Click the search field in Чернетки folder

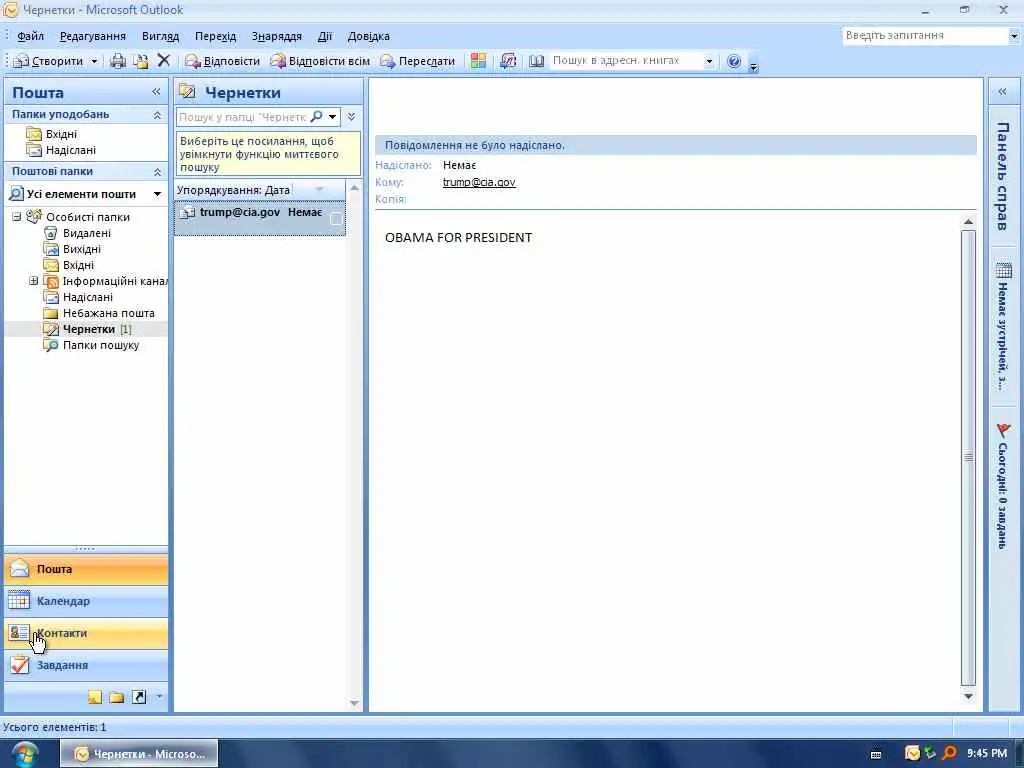[243, 117]
